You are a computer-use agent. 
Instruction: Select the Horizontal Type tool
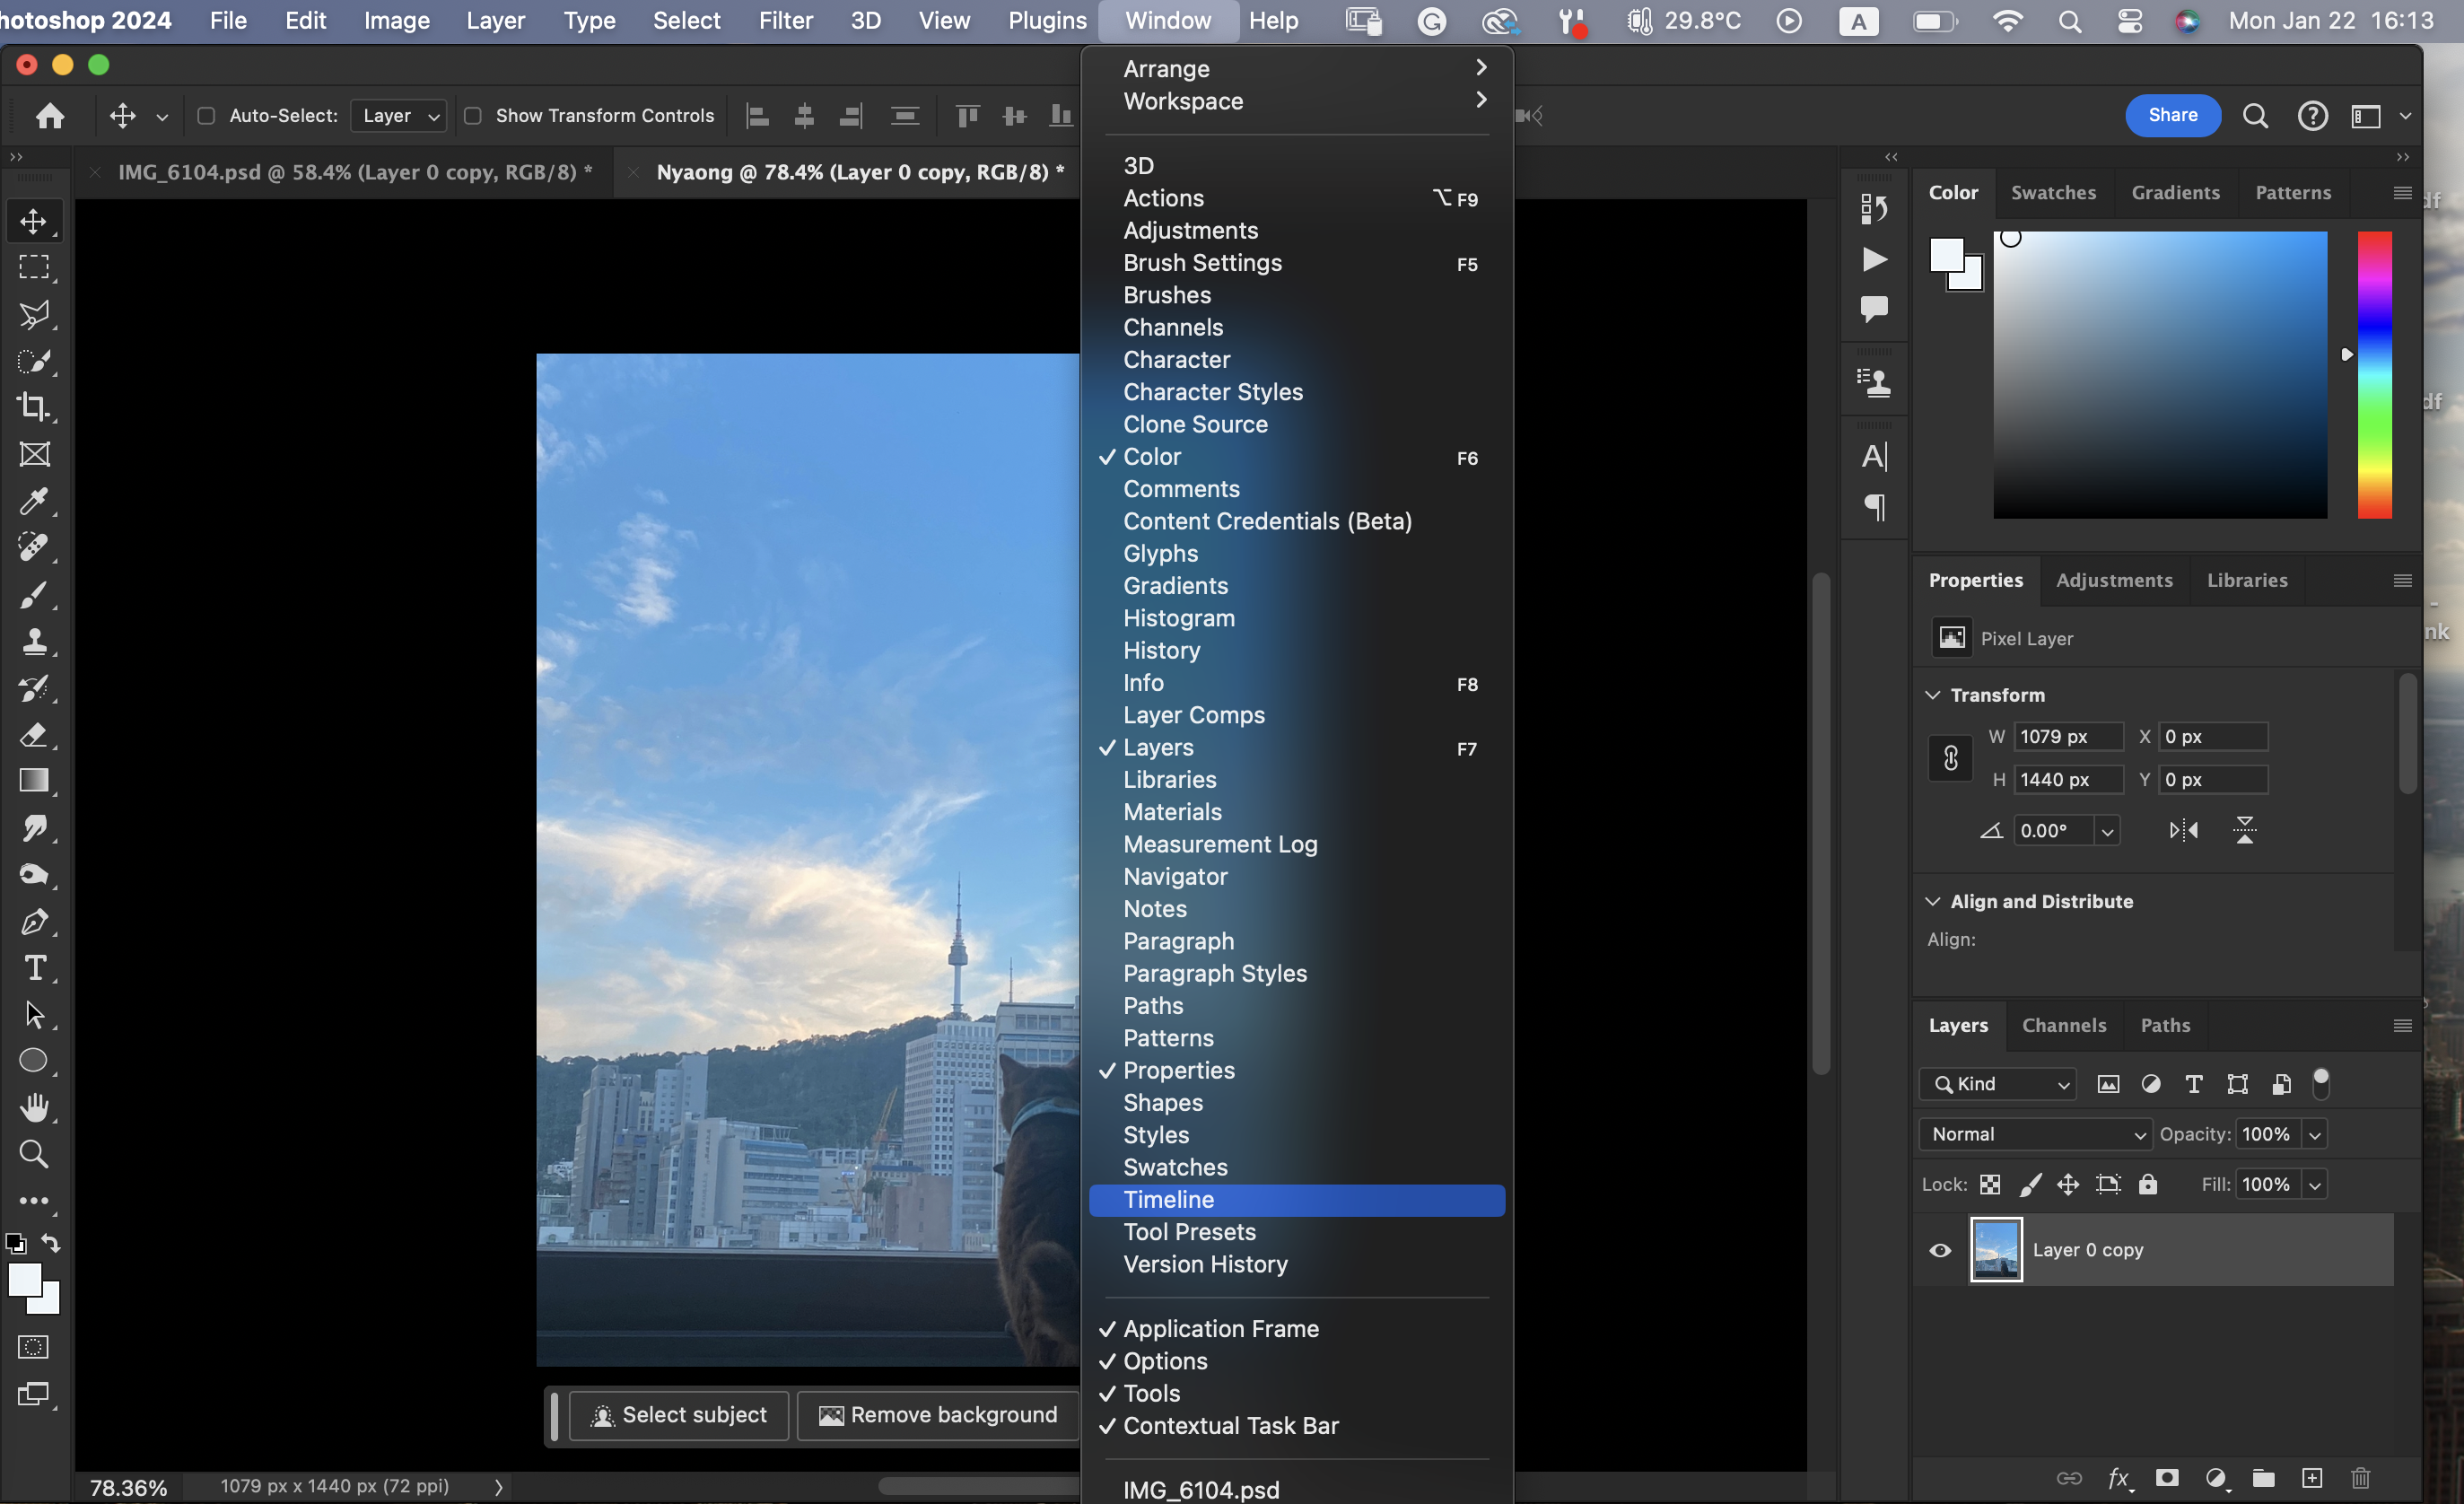click(x=34, y=968)
